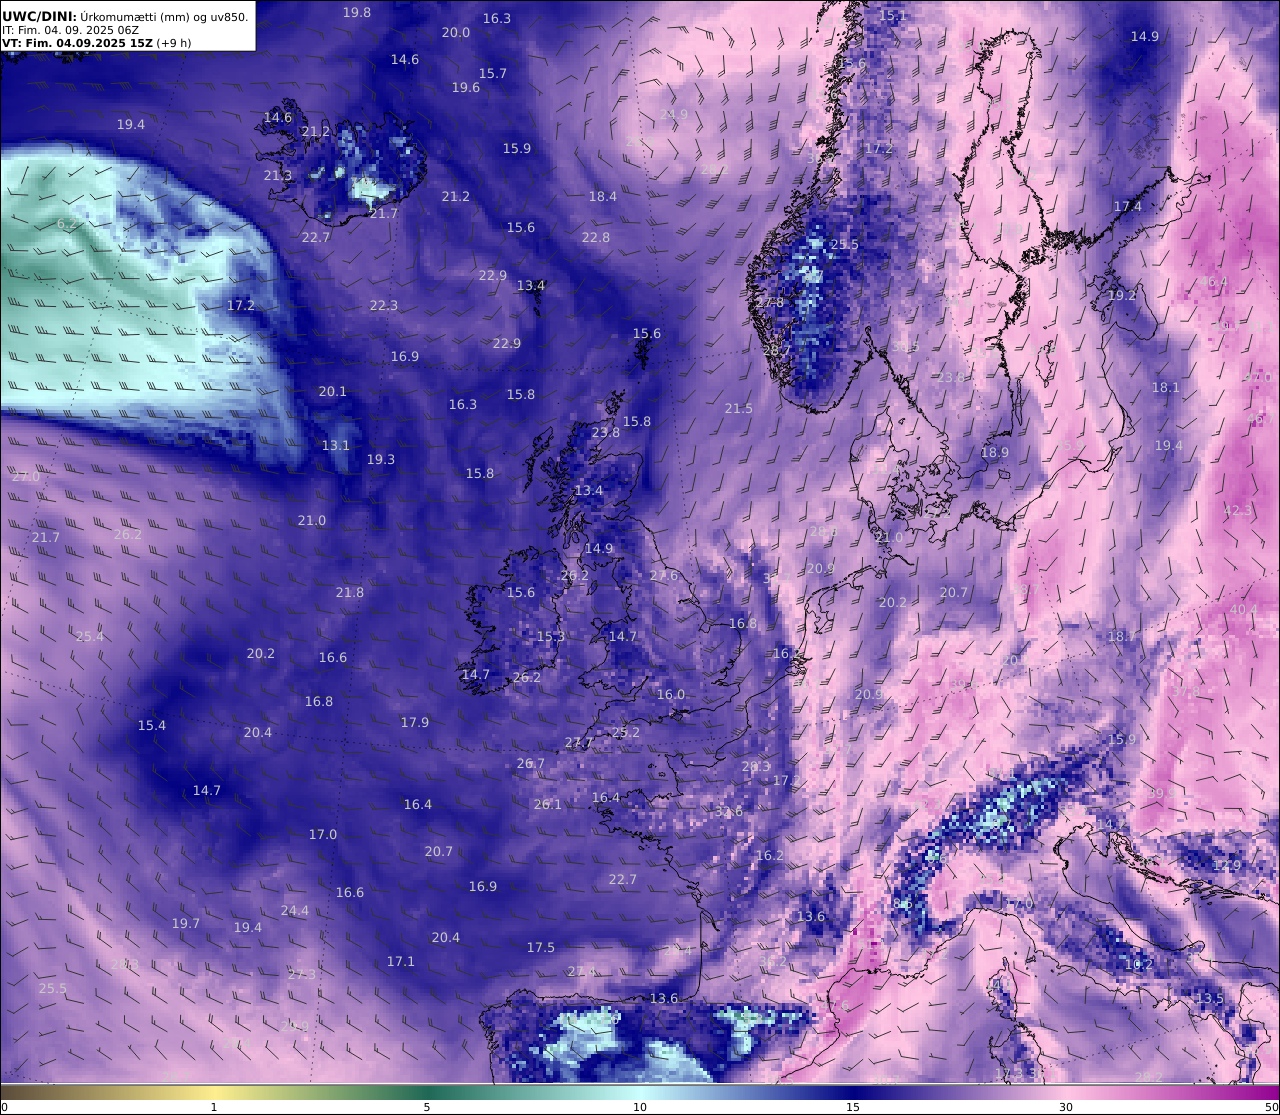Click the map value 15.7
The image size is (1280, 1115).
(x=493, y=73)
